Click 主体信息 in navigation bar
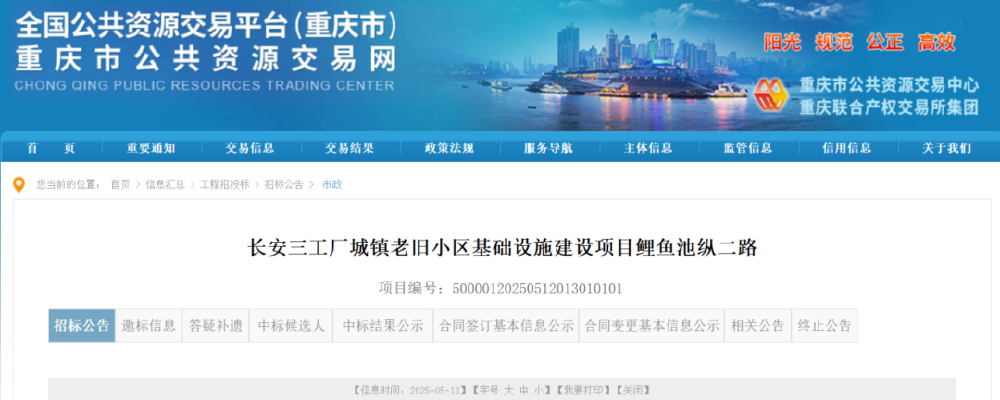Screen dimensions: 1000x400 coord(648,149)
